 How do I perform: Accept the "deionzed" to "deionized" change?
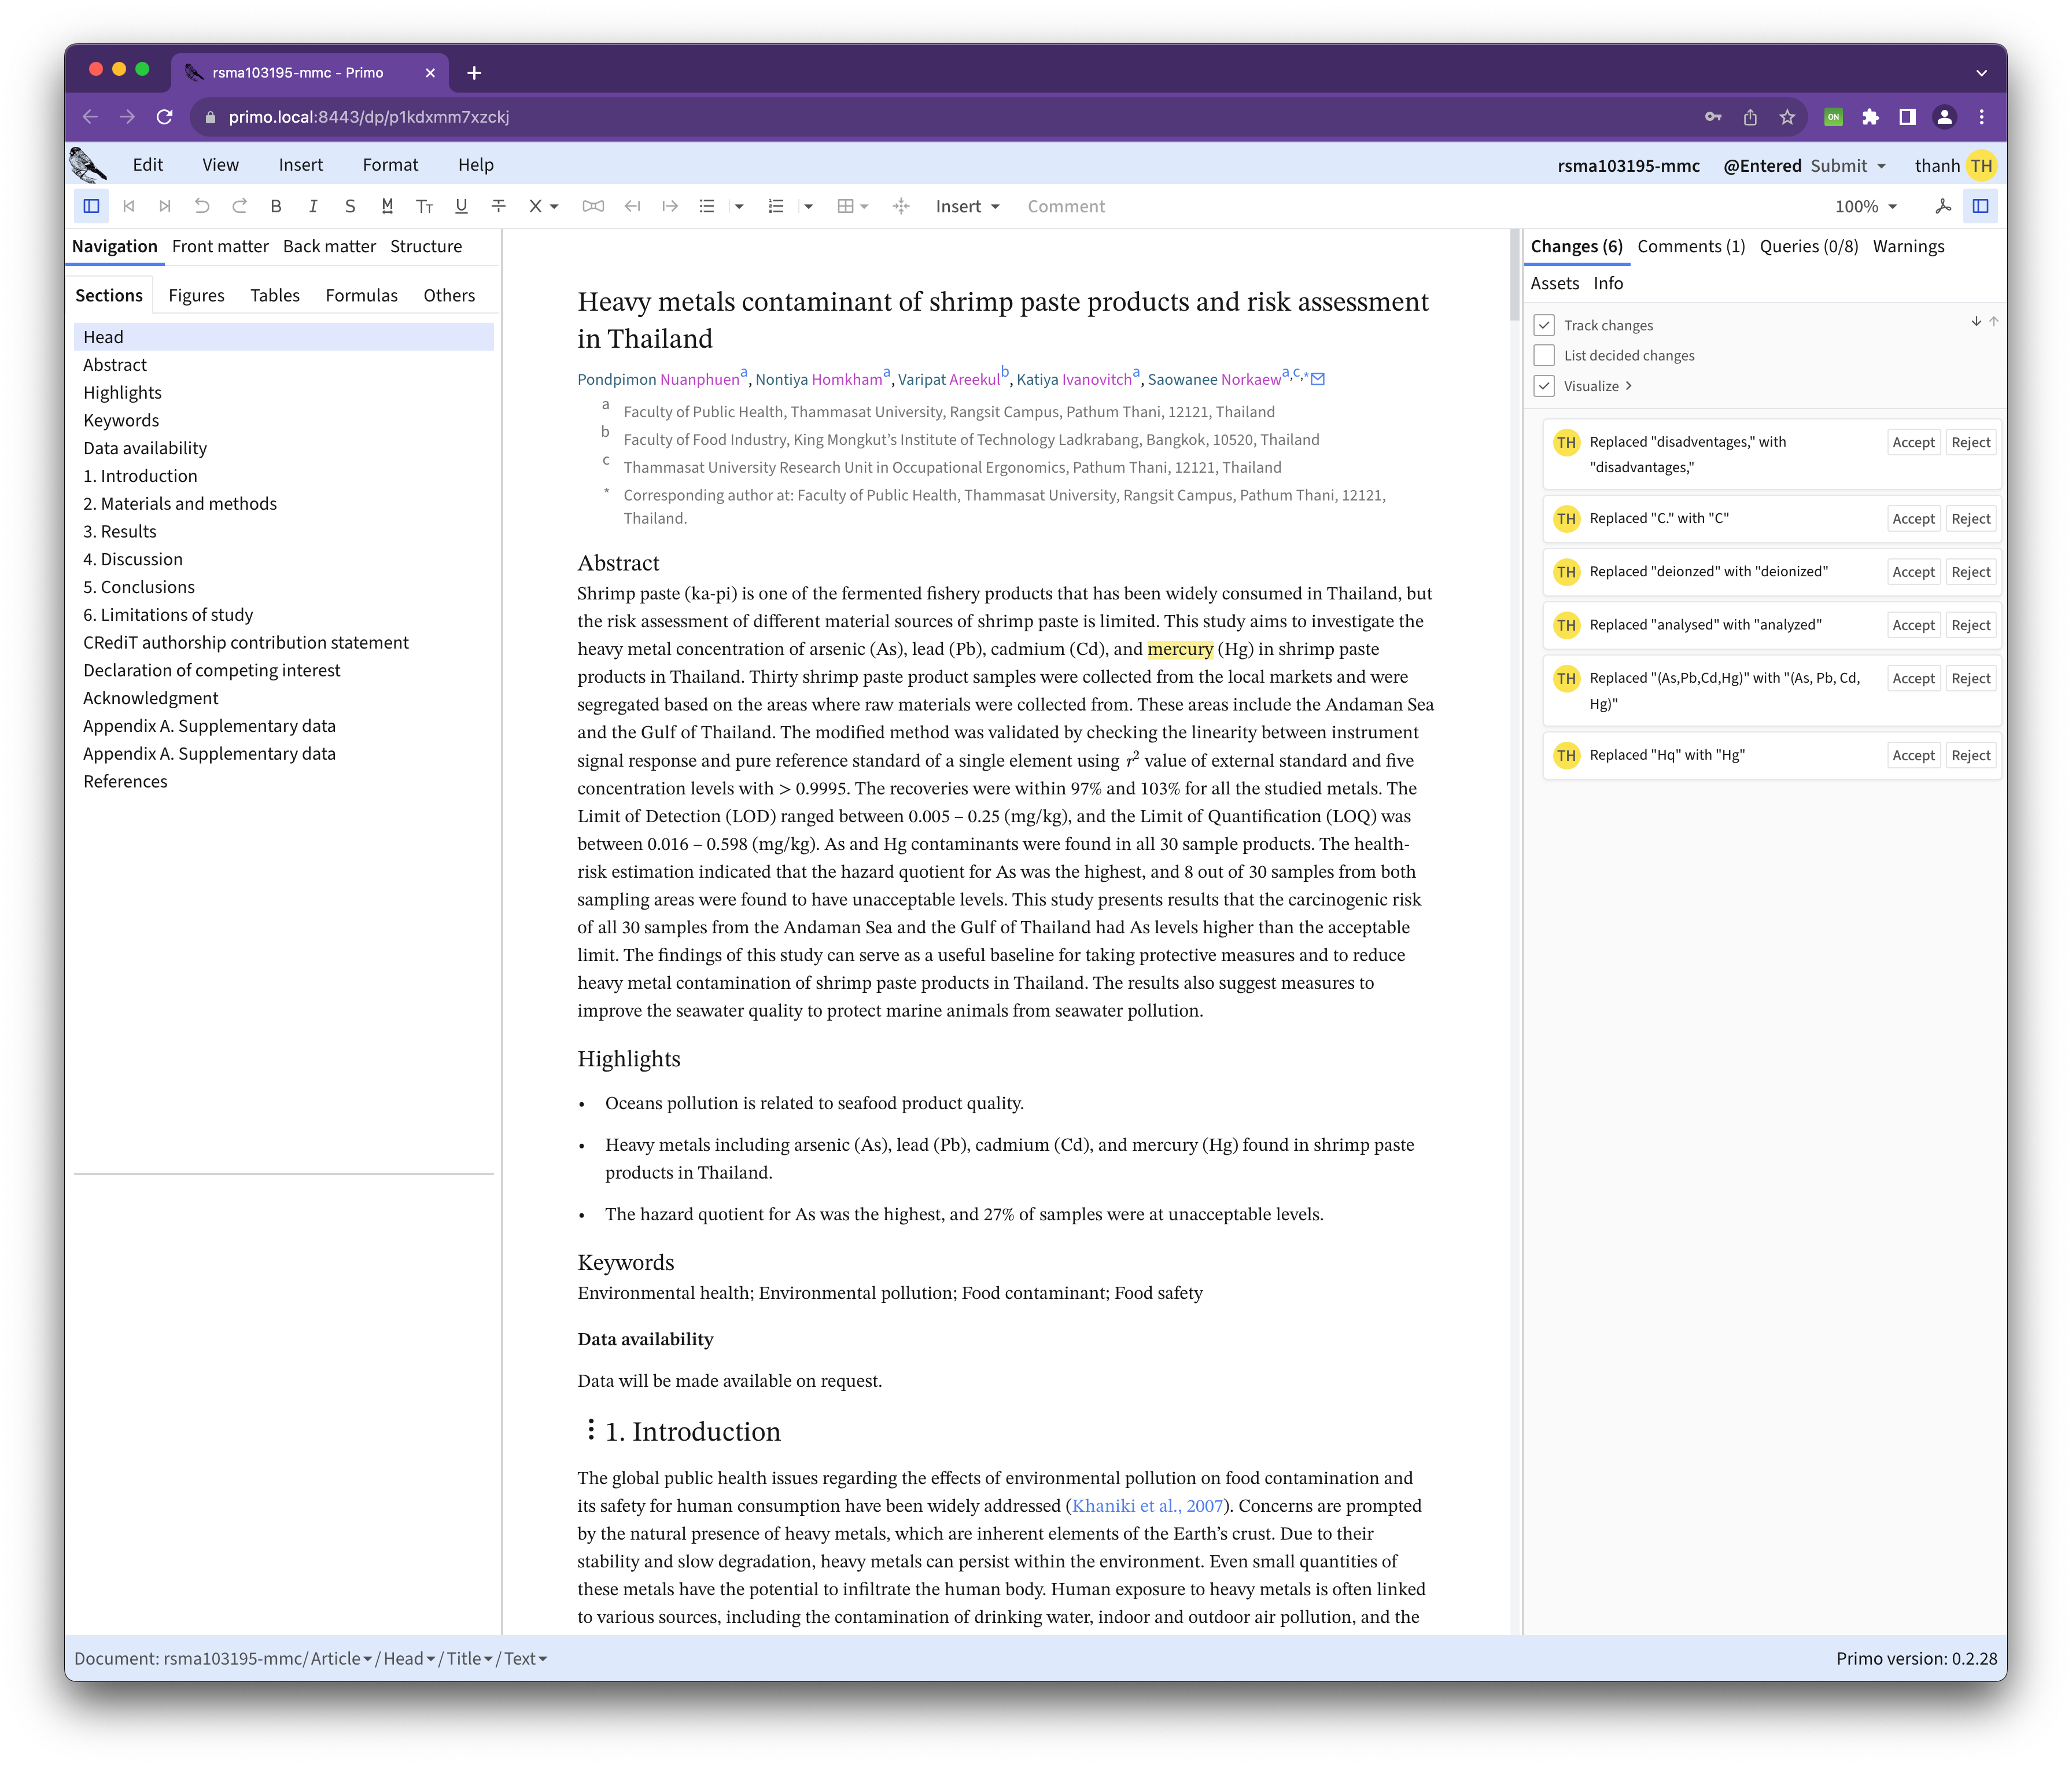click(x=1913, y=572)
